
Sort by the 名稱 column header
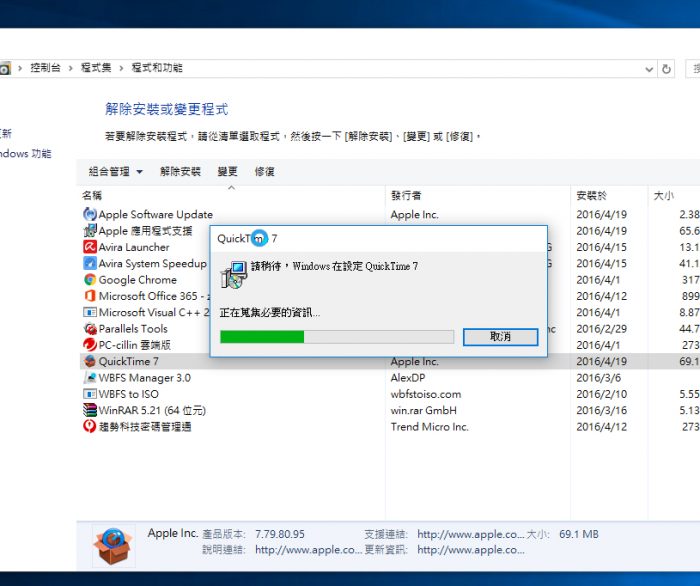tap(92, 195)
